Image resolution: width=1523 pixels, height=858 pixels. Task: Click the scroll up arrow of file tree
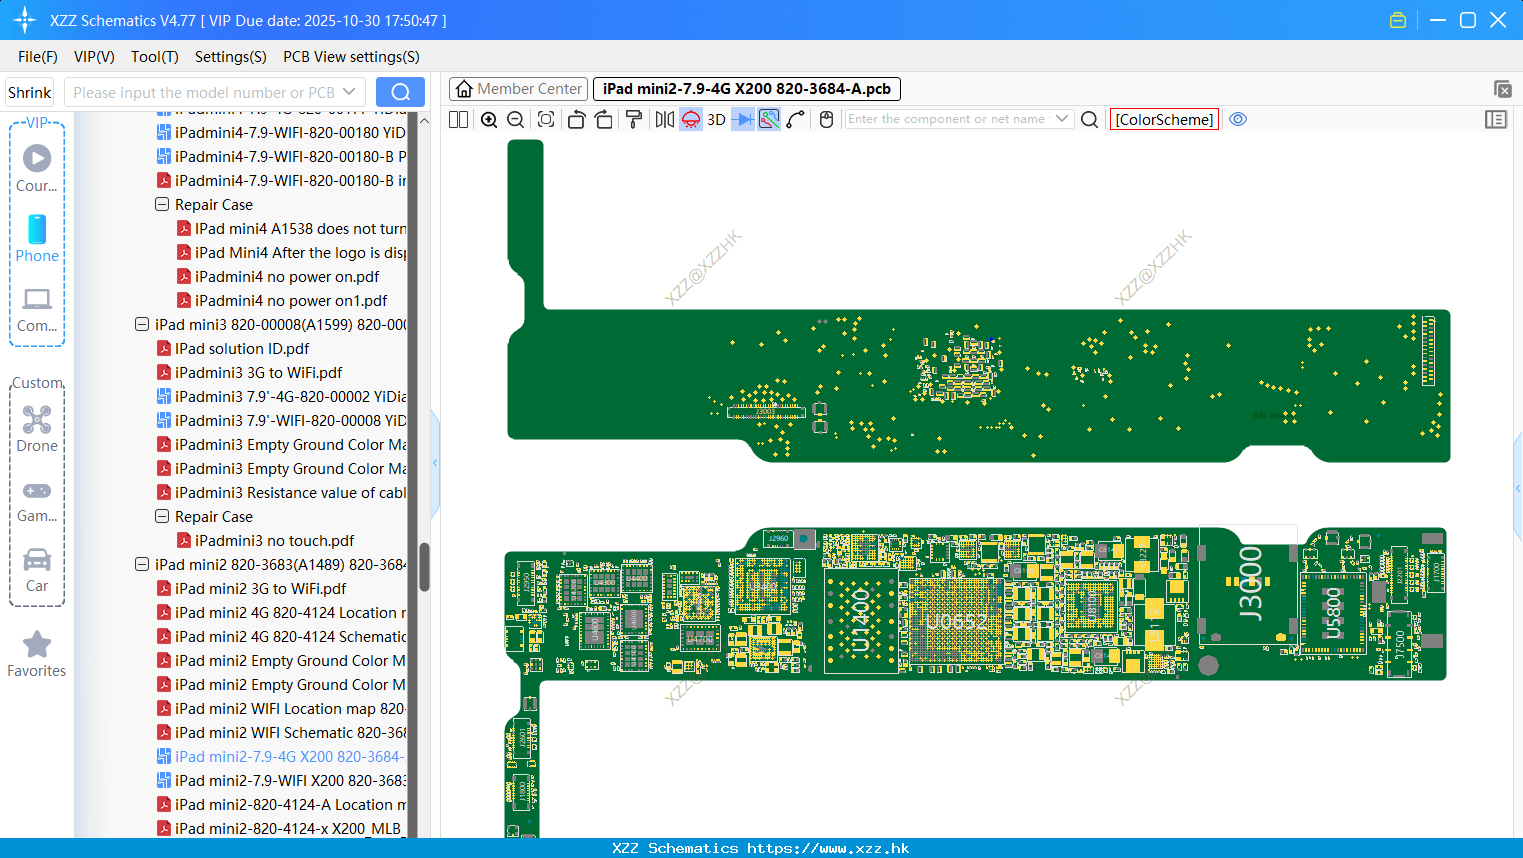click(x=424, y=120)
